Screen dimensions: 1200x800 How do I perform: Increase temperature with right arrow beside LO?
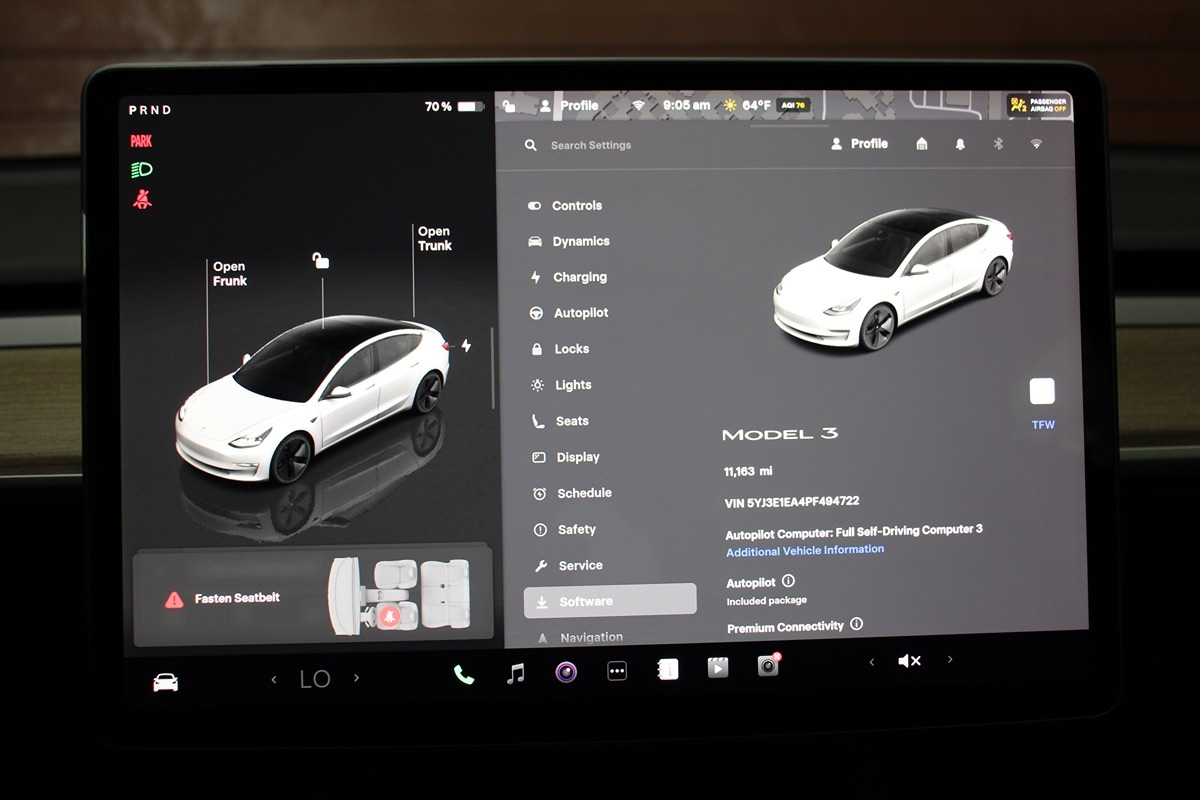coord(356,678)
